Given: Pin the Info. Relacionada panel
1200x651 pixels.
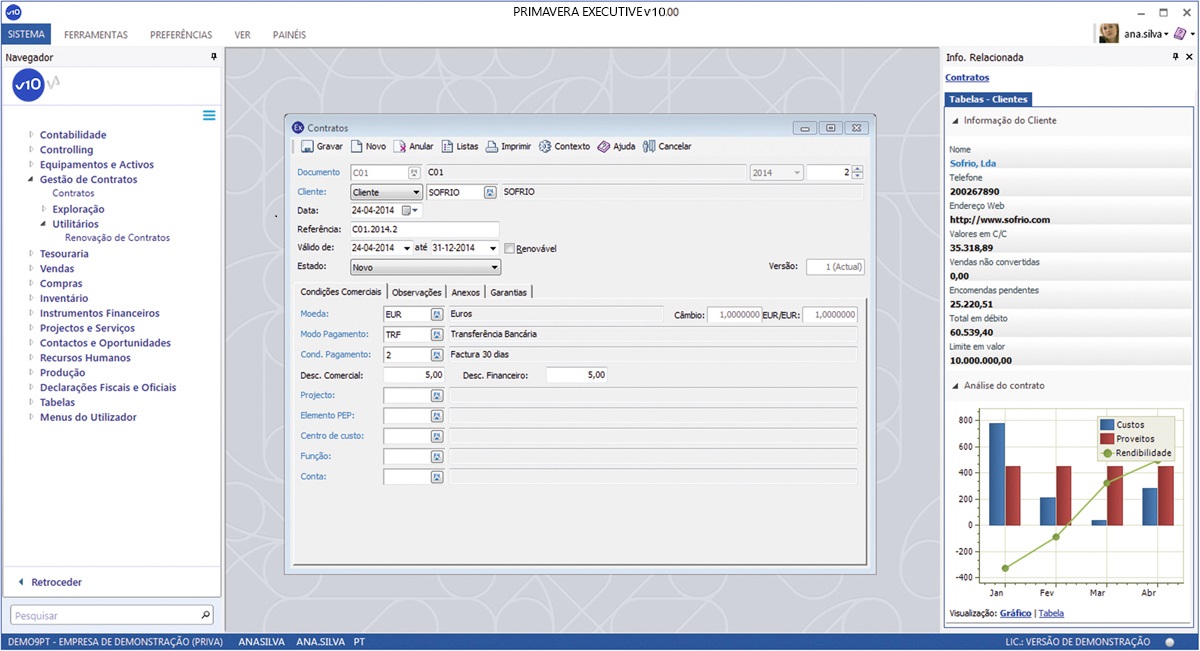Looking at the screenshot, I should click(x=1175, y=57).
